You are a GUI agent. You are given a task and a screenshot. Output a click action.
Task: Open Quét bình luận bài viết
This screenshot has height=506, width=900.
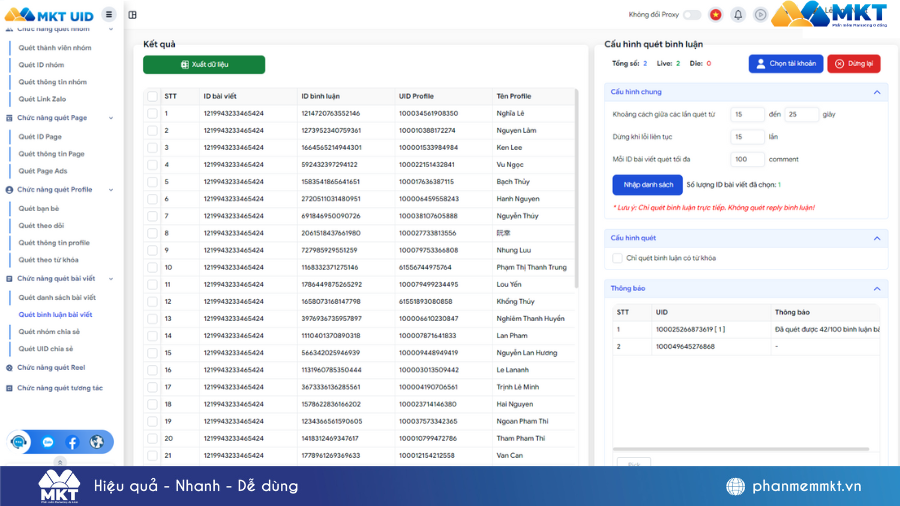(55, 315)
